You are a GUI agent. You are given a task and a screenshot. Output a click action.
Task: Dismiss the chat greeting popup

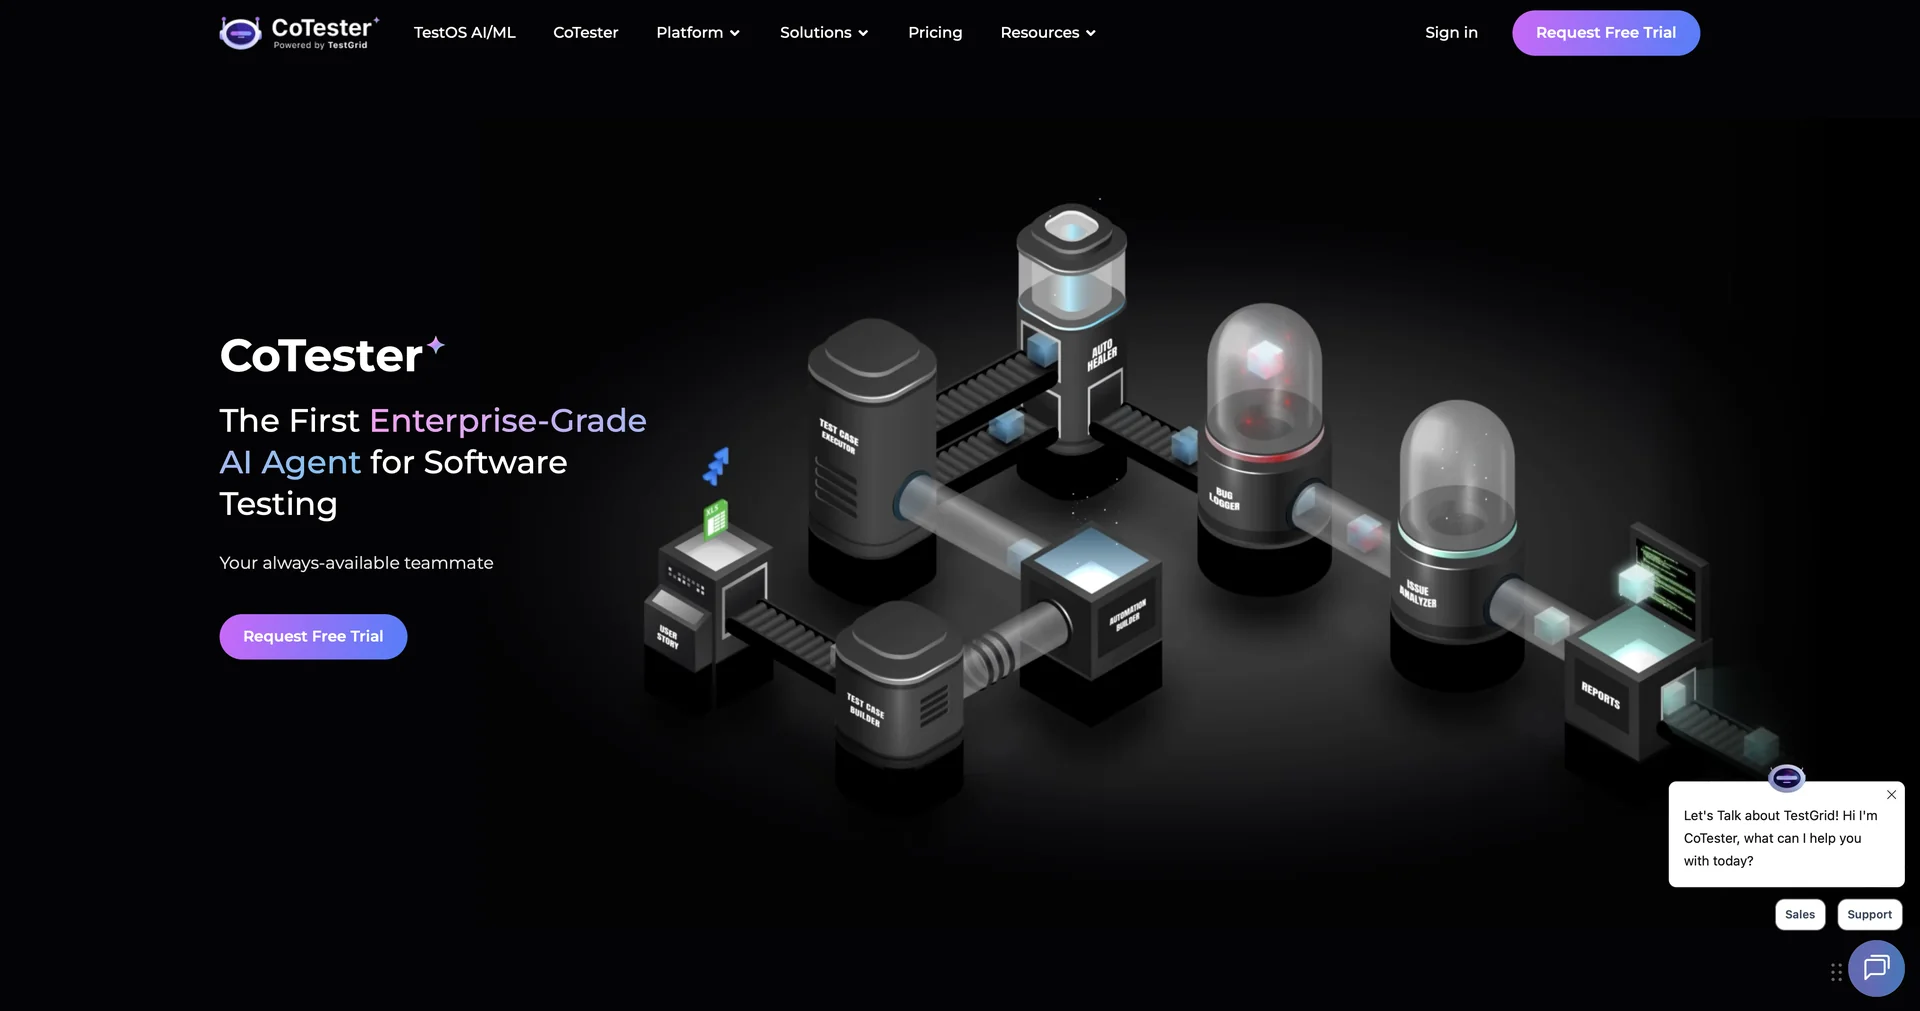1891,794
